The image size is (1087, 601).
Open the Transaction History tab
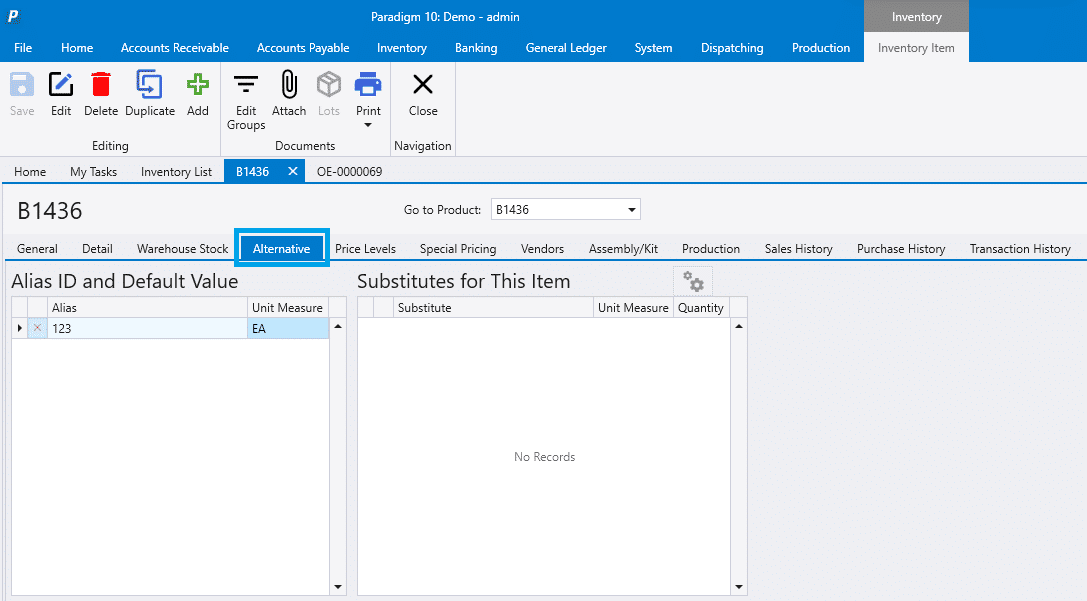(x=1020, y=249)
